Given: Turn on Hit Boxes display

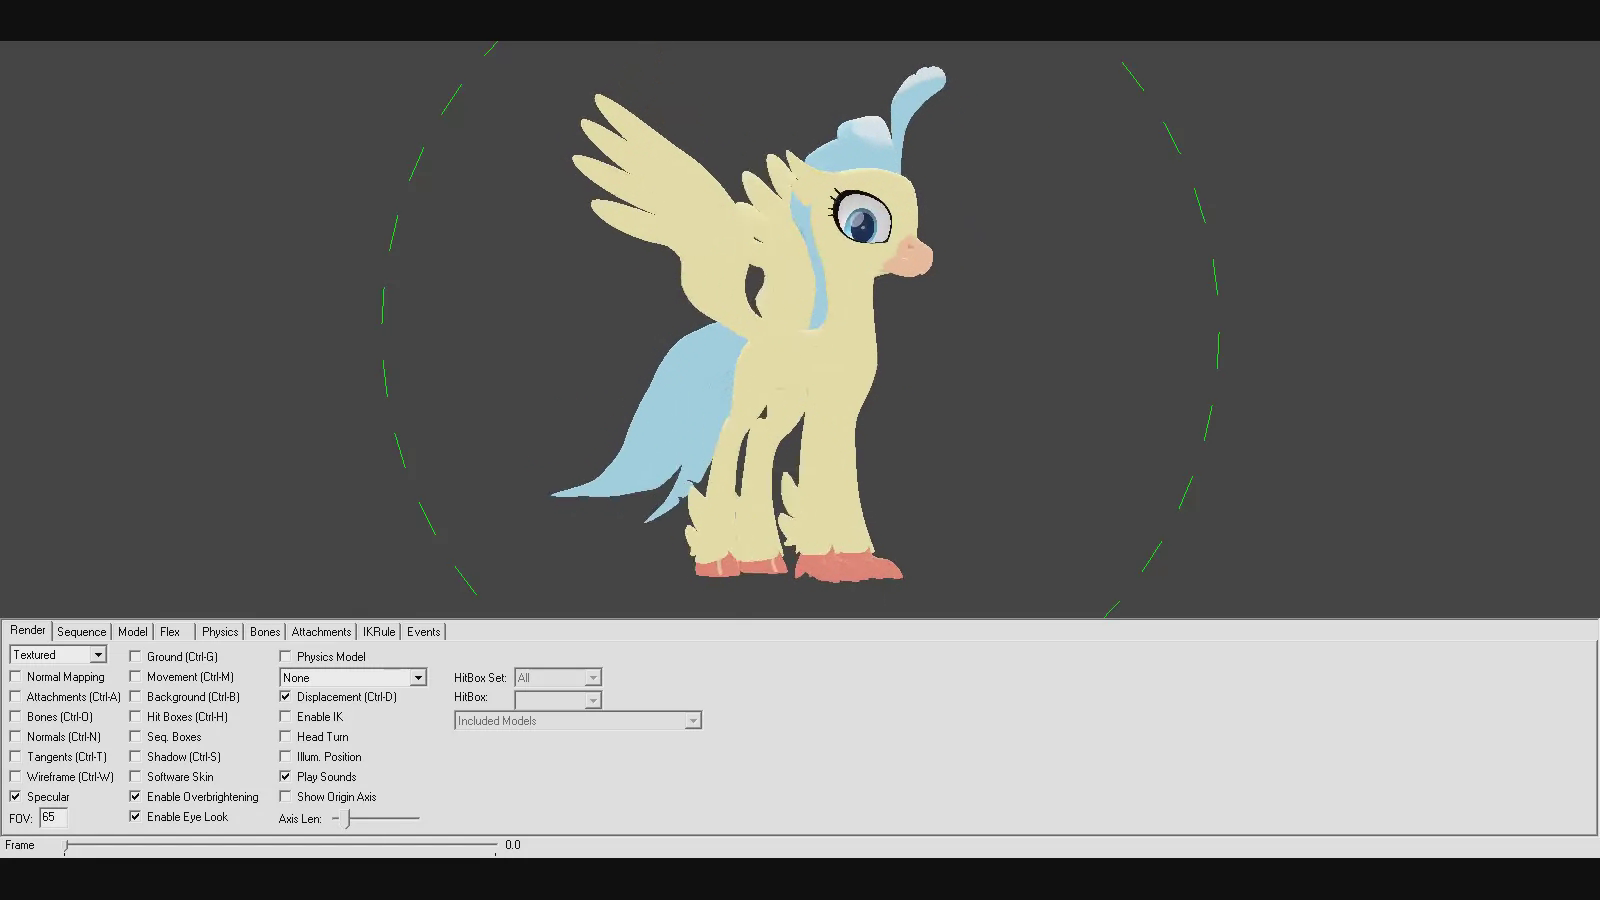Looking at the screenshot, I should [x=136, y=717].
